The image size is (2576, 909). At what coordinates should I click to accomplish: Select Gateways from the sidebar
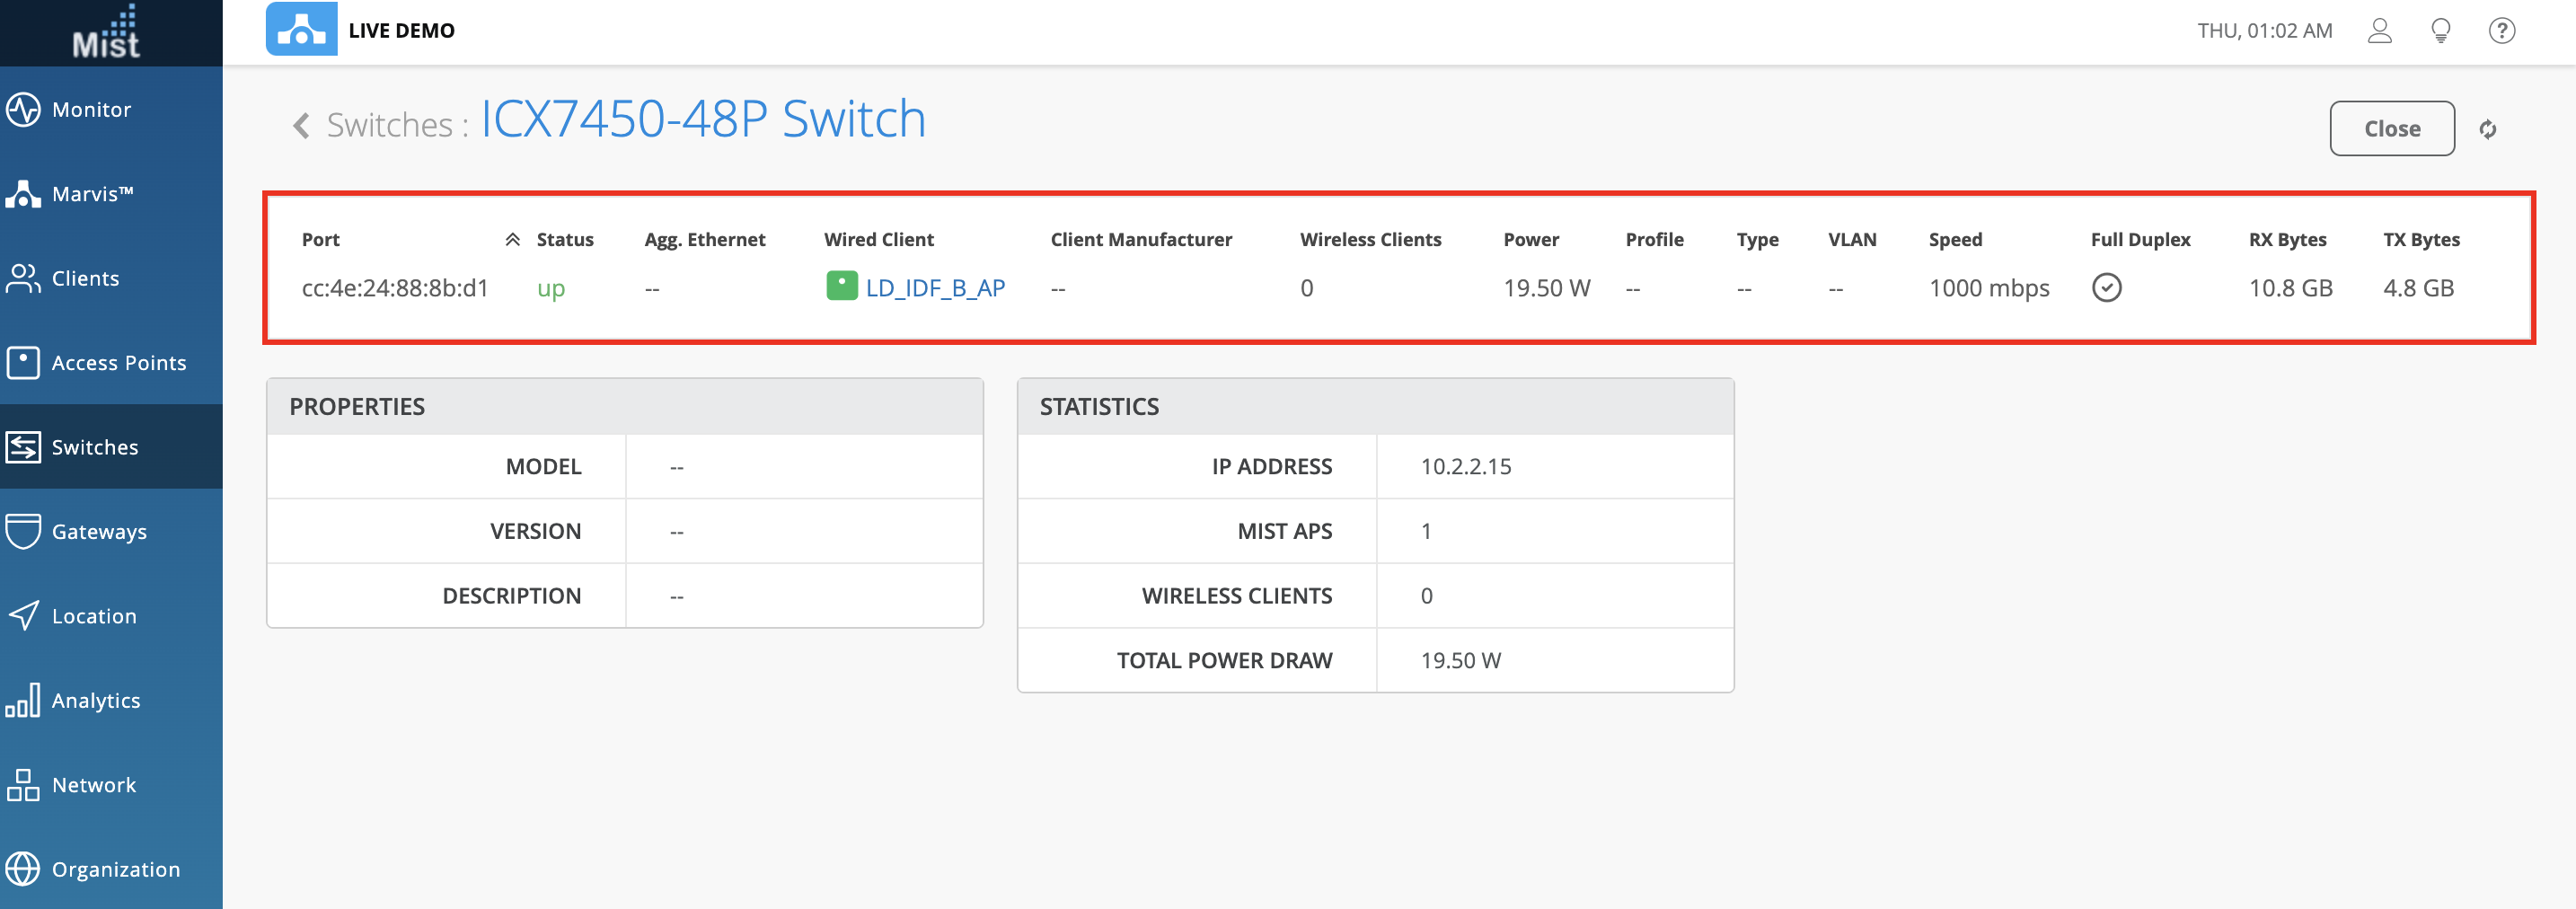99,532
